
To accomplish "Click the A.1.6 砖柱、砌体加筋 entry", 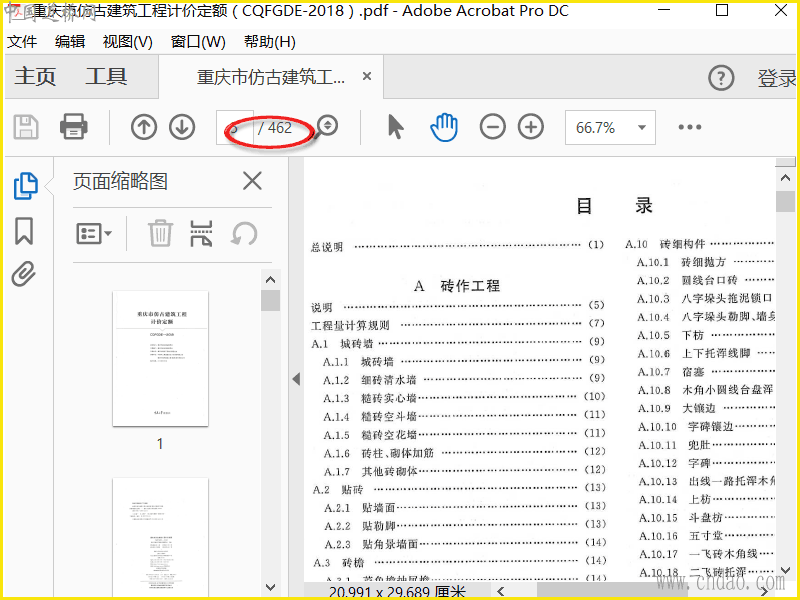I will [x=464, y=453].
